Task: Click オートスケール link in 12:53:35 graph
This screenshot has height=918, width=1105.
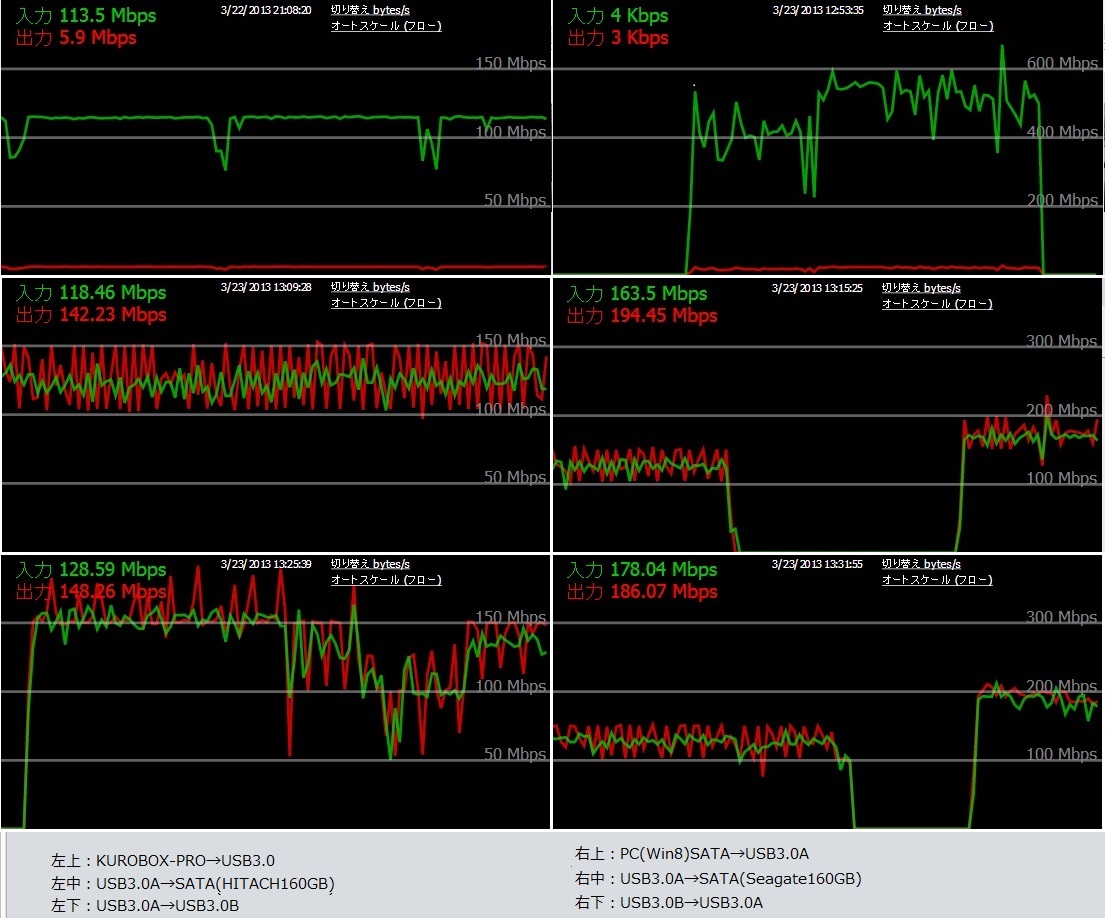Action: 938,26
